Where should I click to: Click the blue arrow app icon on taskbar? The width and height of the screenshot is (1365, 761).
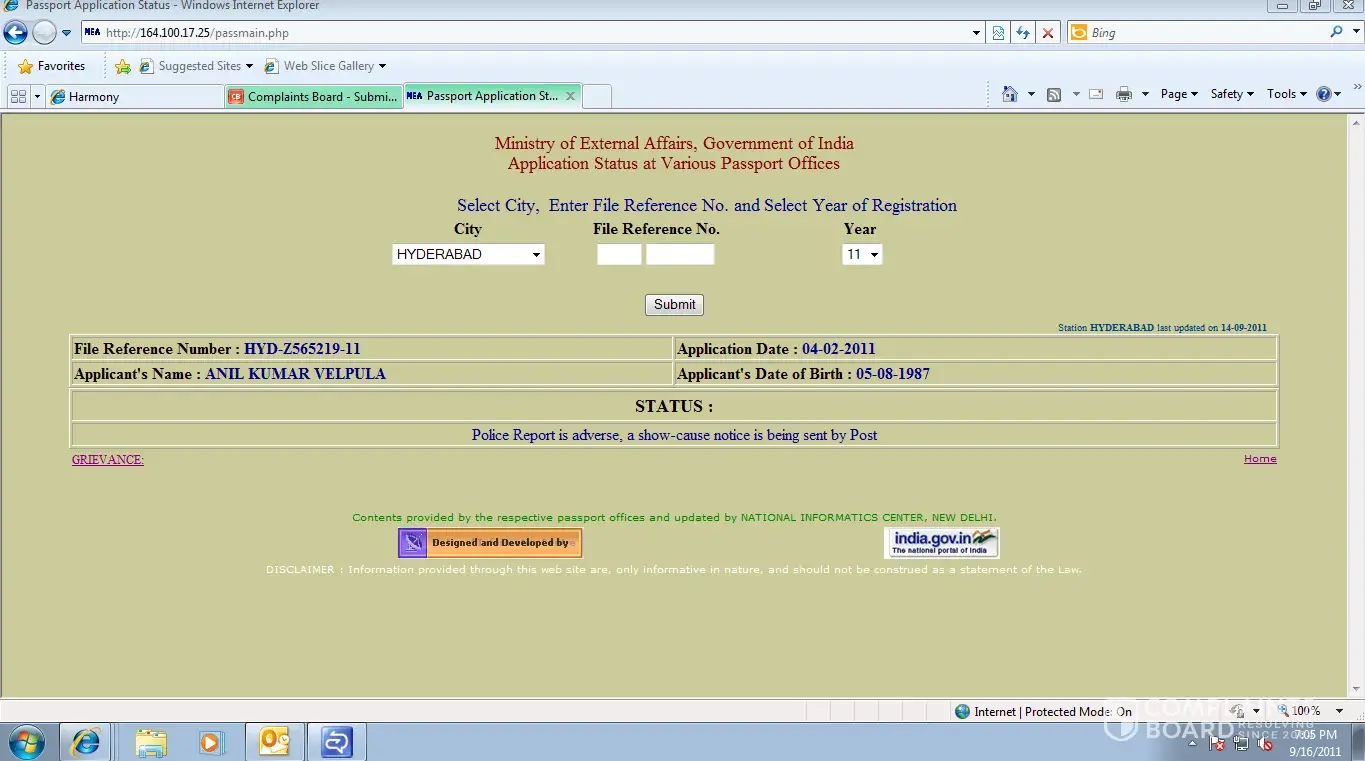point(337,742)
